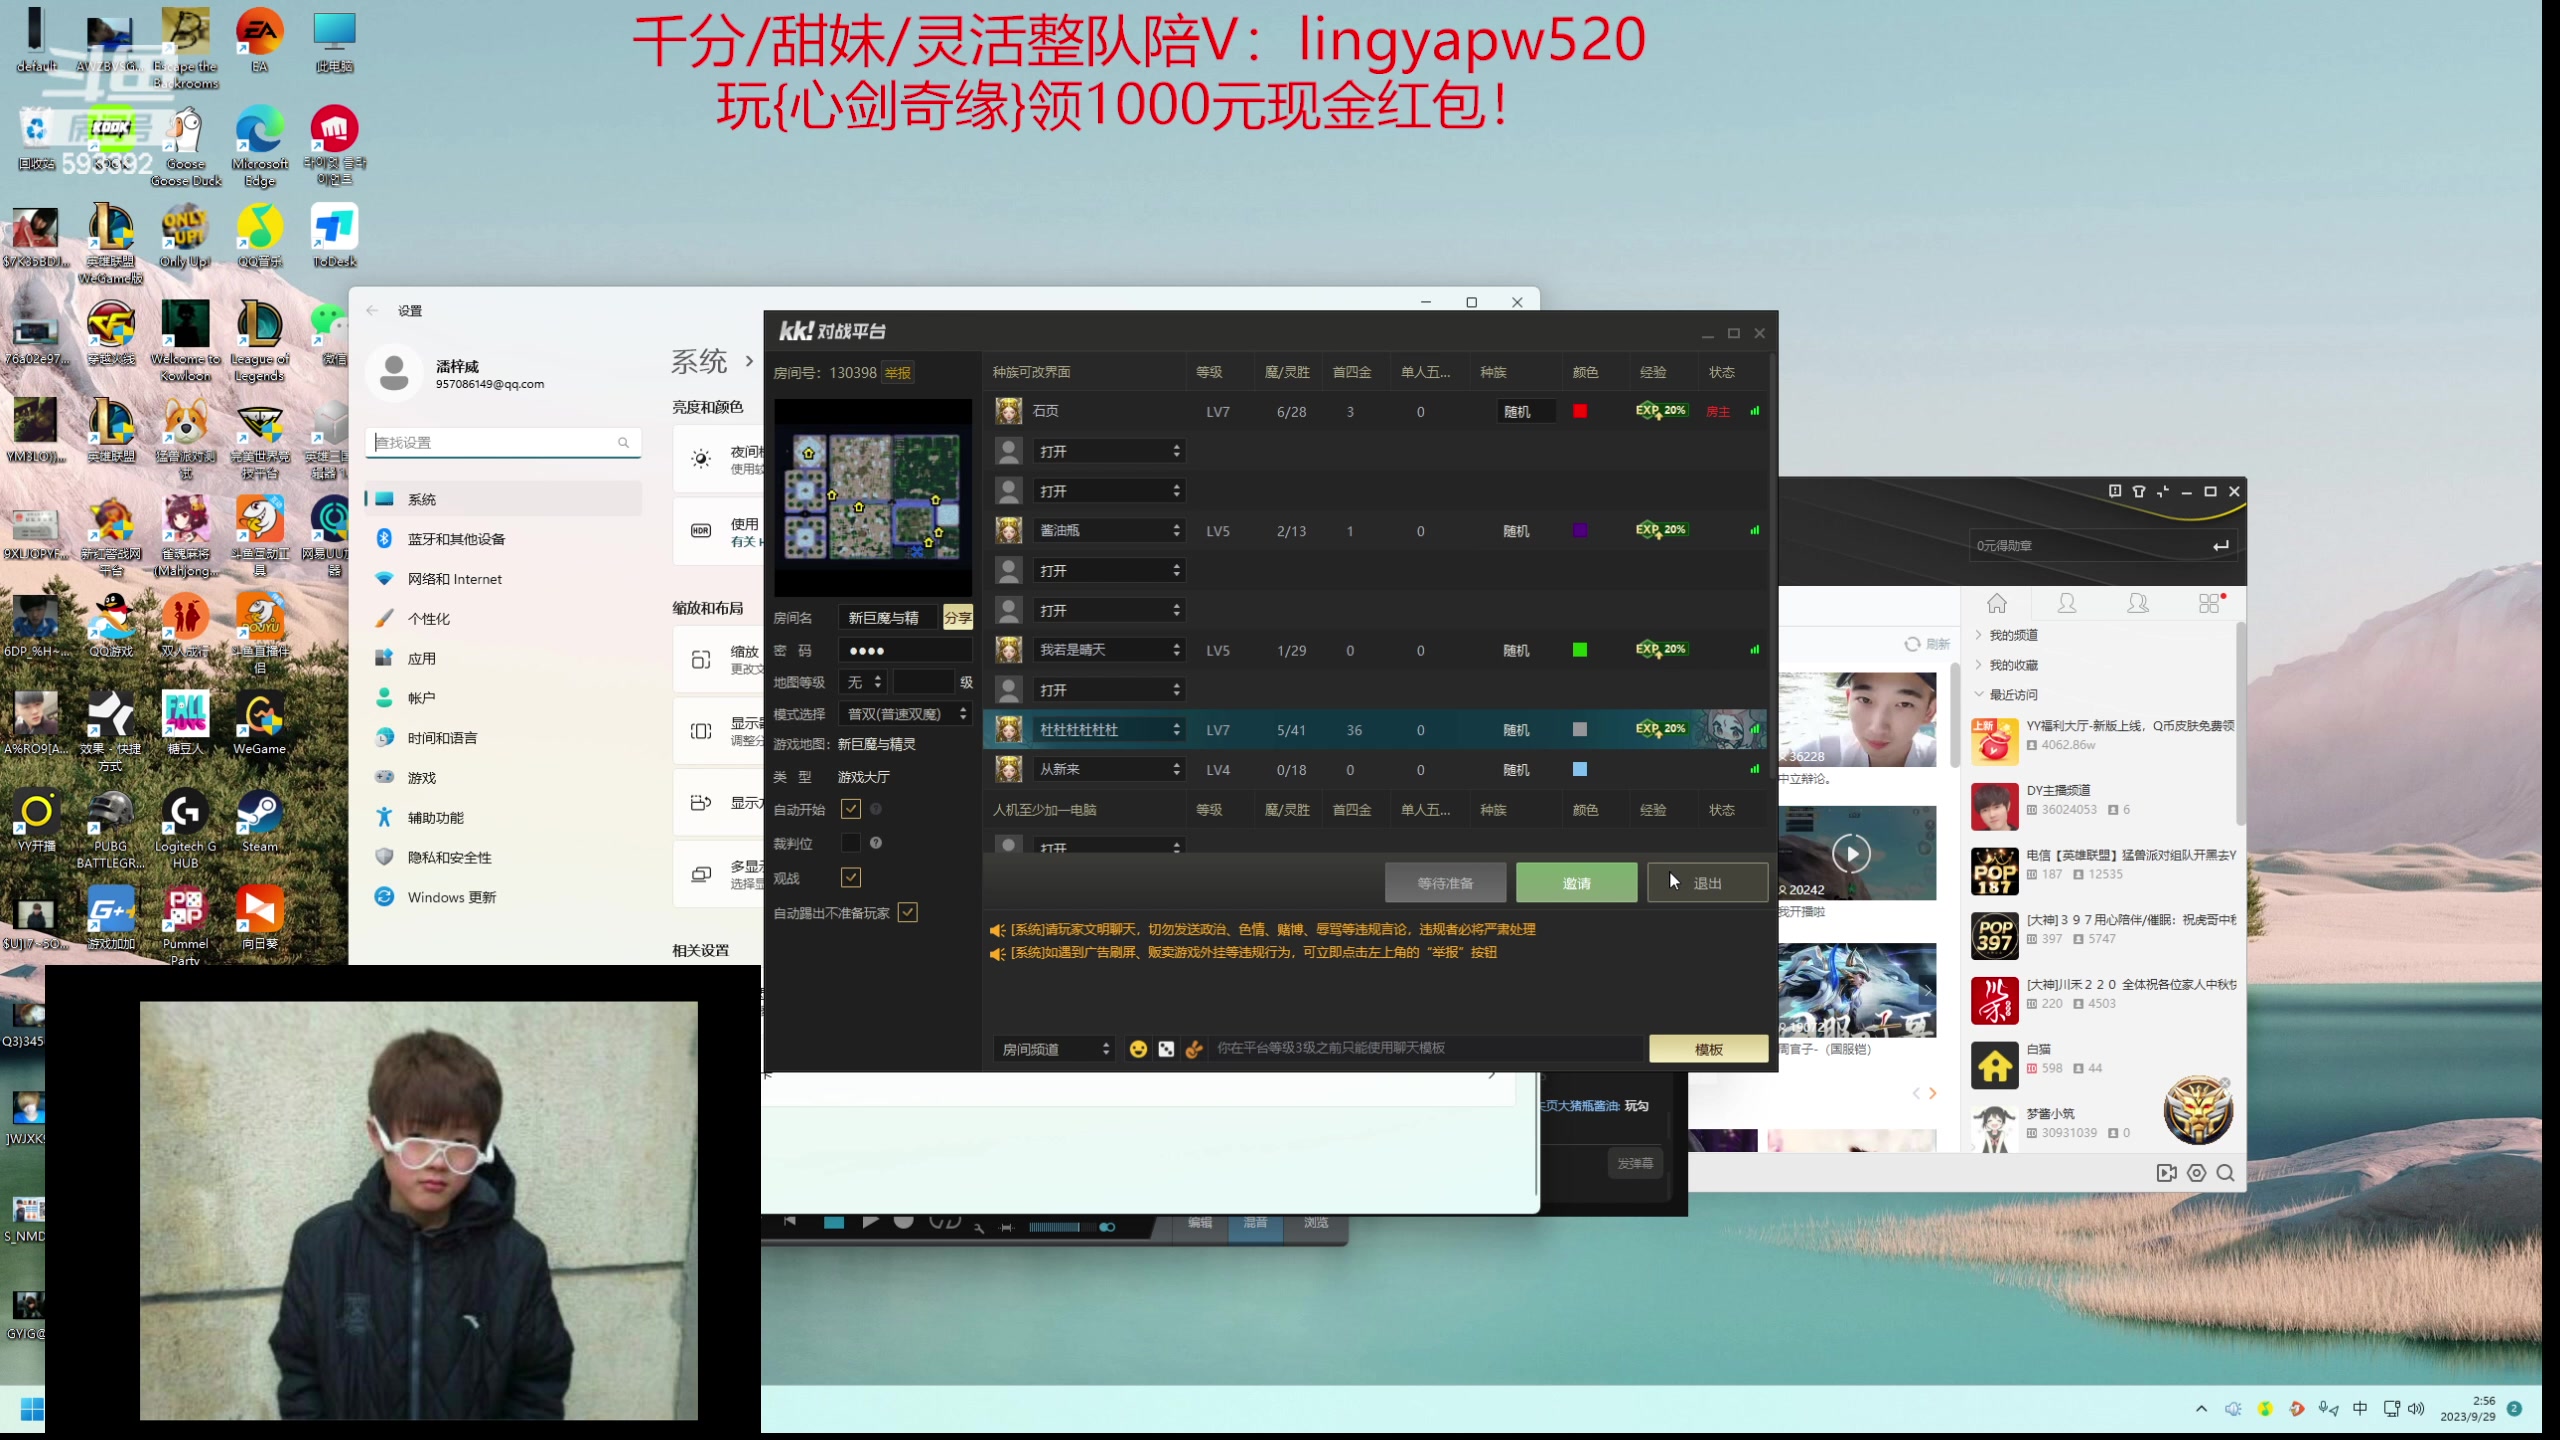
Task: Open the slot dropdown for player 从新来
Action: 1109,769
